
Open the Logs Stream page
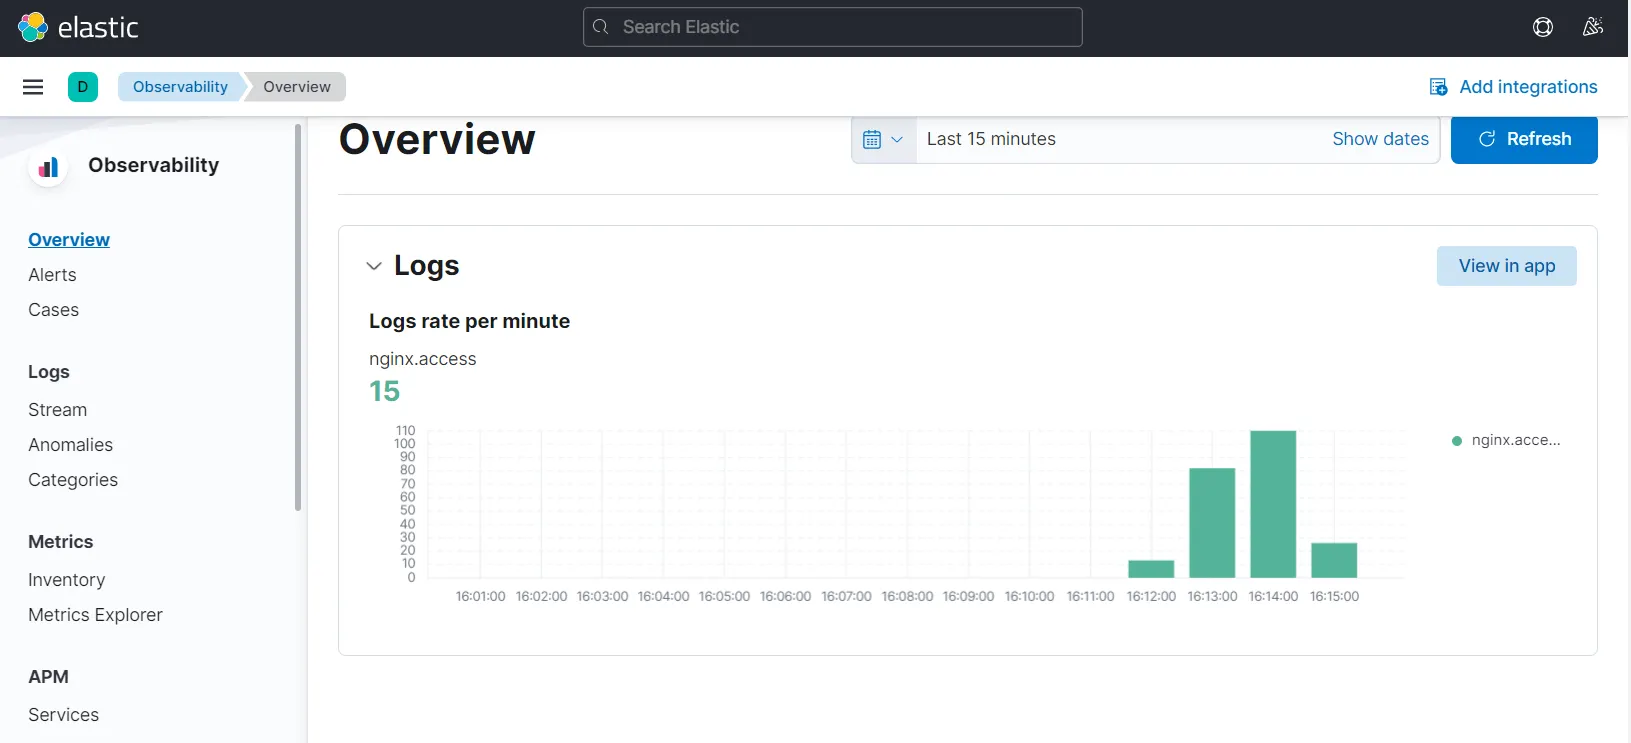(x=57, y=410)
